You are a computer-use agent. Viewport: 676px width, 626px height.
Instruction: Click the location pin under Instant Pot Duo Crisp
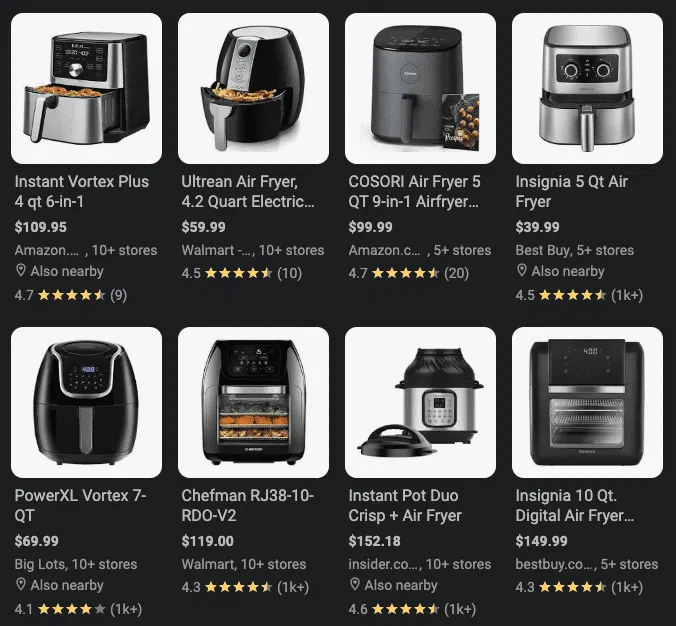point(355,584)
